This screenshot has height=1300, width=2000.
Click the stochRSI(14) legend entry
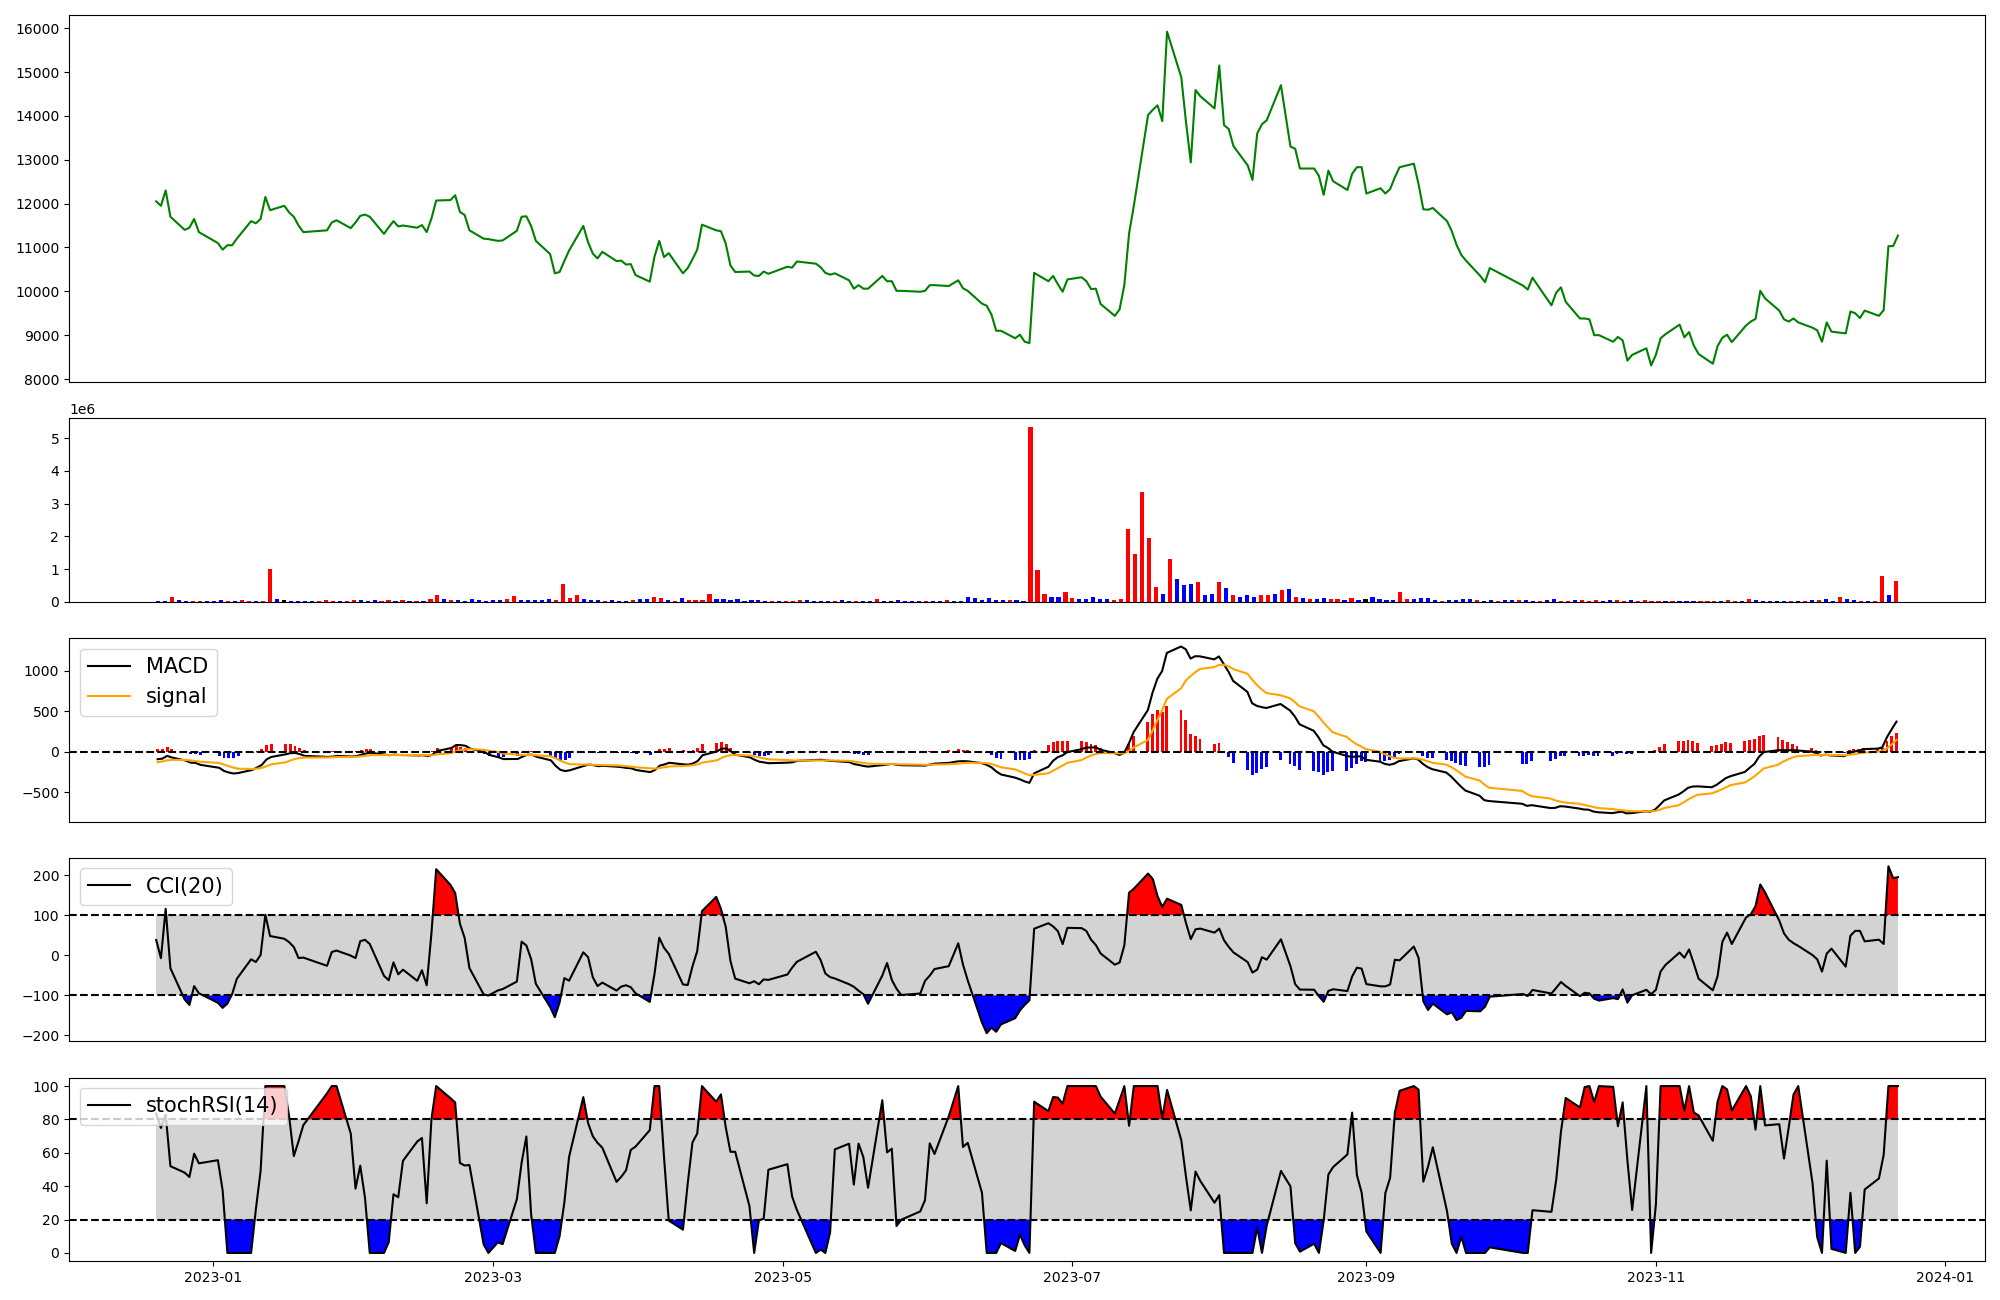click(x=210, y=1105)
